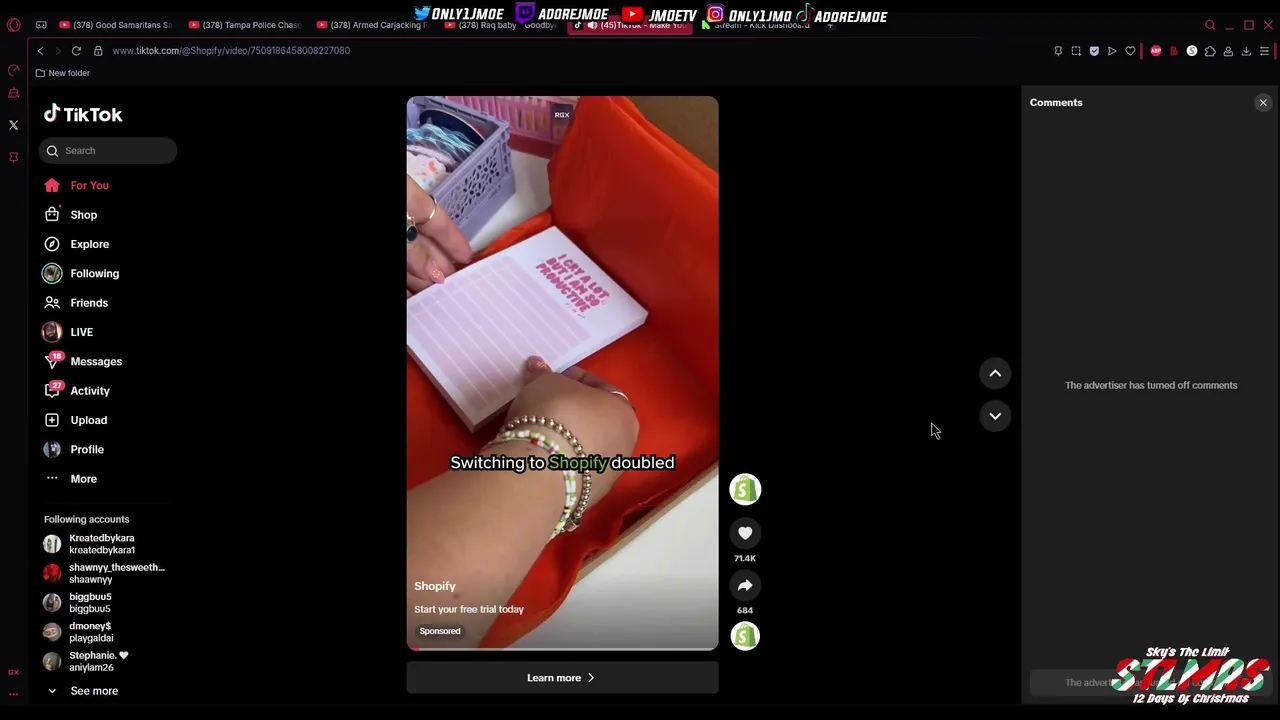The height and width of the screenshot is (720, 1280).
Task: Click the TikTok search field
Action: click(108, 151)
